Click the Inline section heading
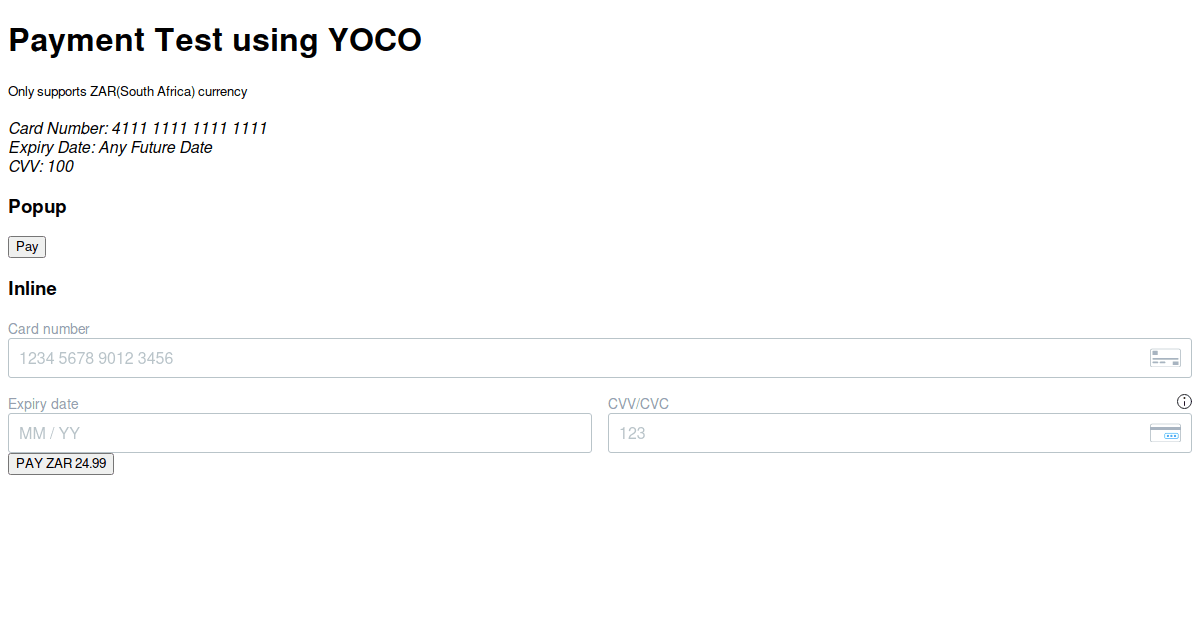1200x630 pixels. point(32,289)
